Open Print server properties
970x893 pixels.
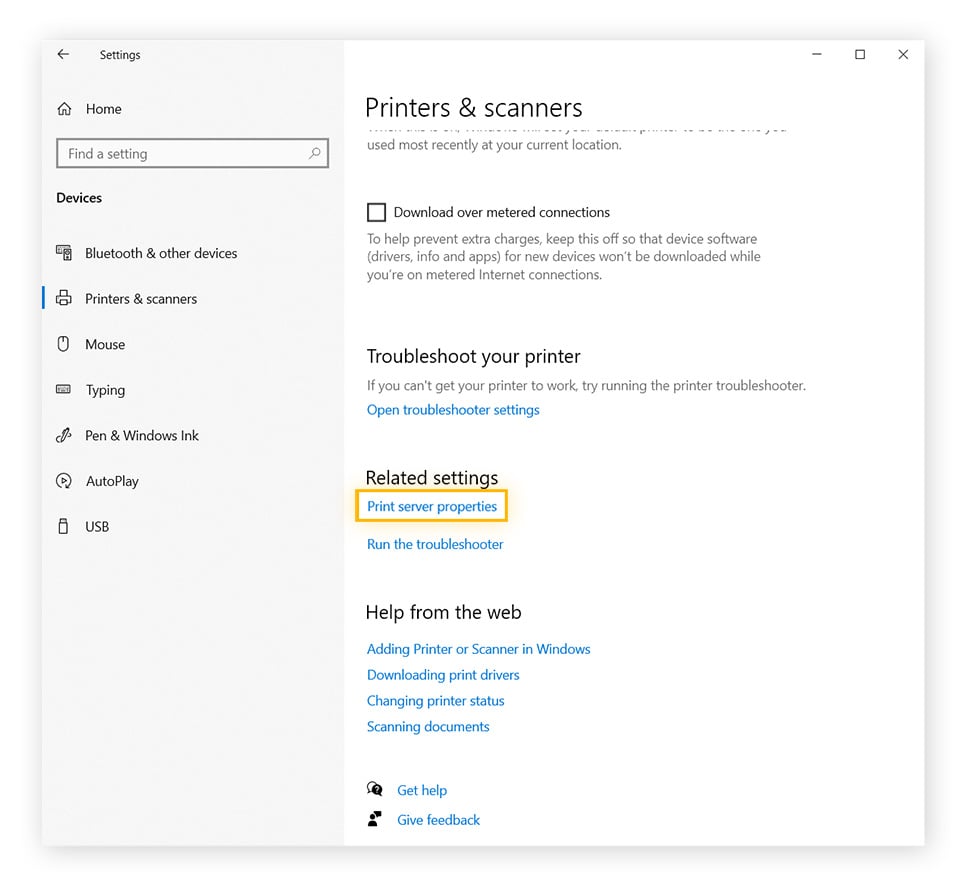tap(431, 506)
